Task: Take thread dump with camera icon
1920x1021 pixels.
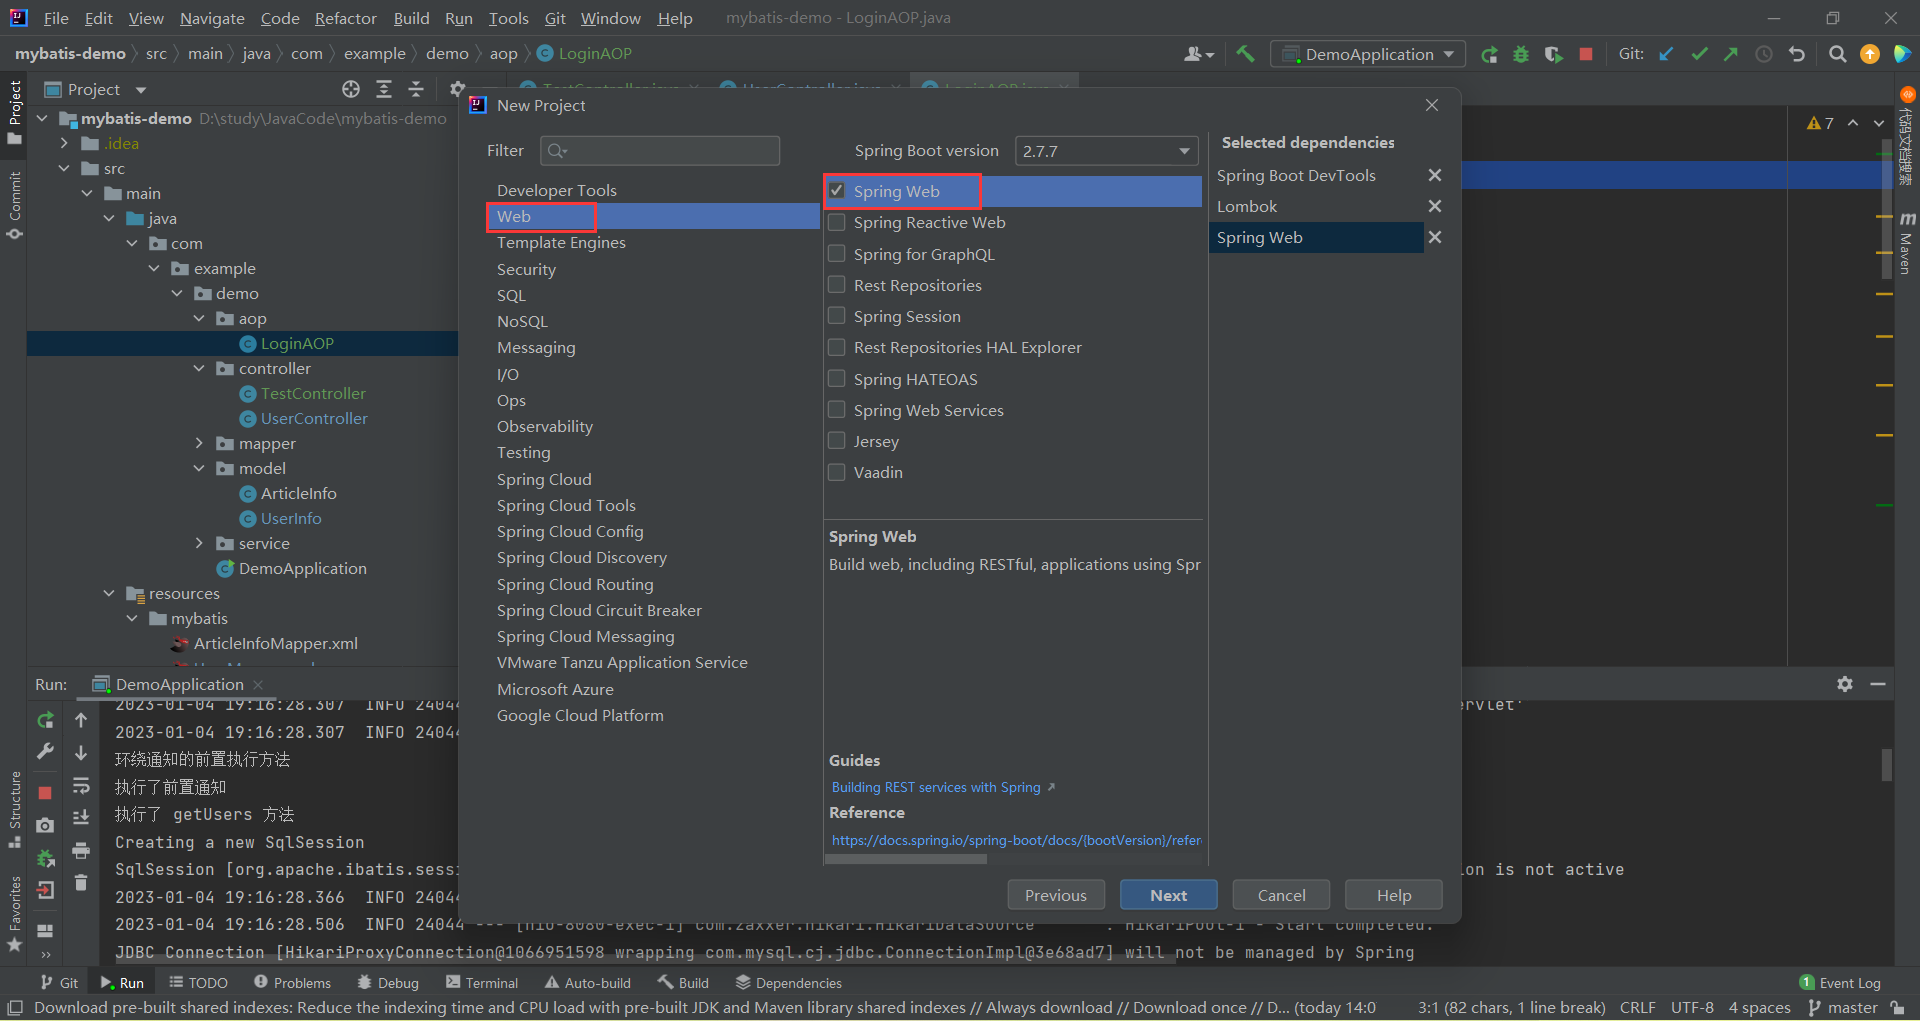Action: point(46,825)
